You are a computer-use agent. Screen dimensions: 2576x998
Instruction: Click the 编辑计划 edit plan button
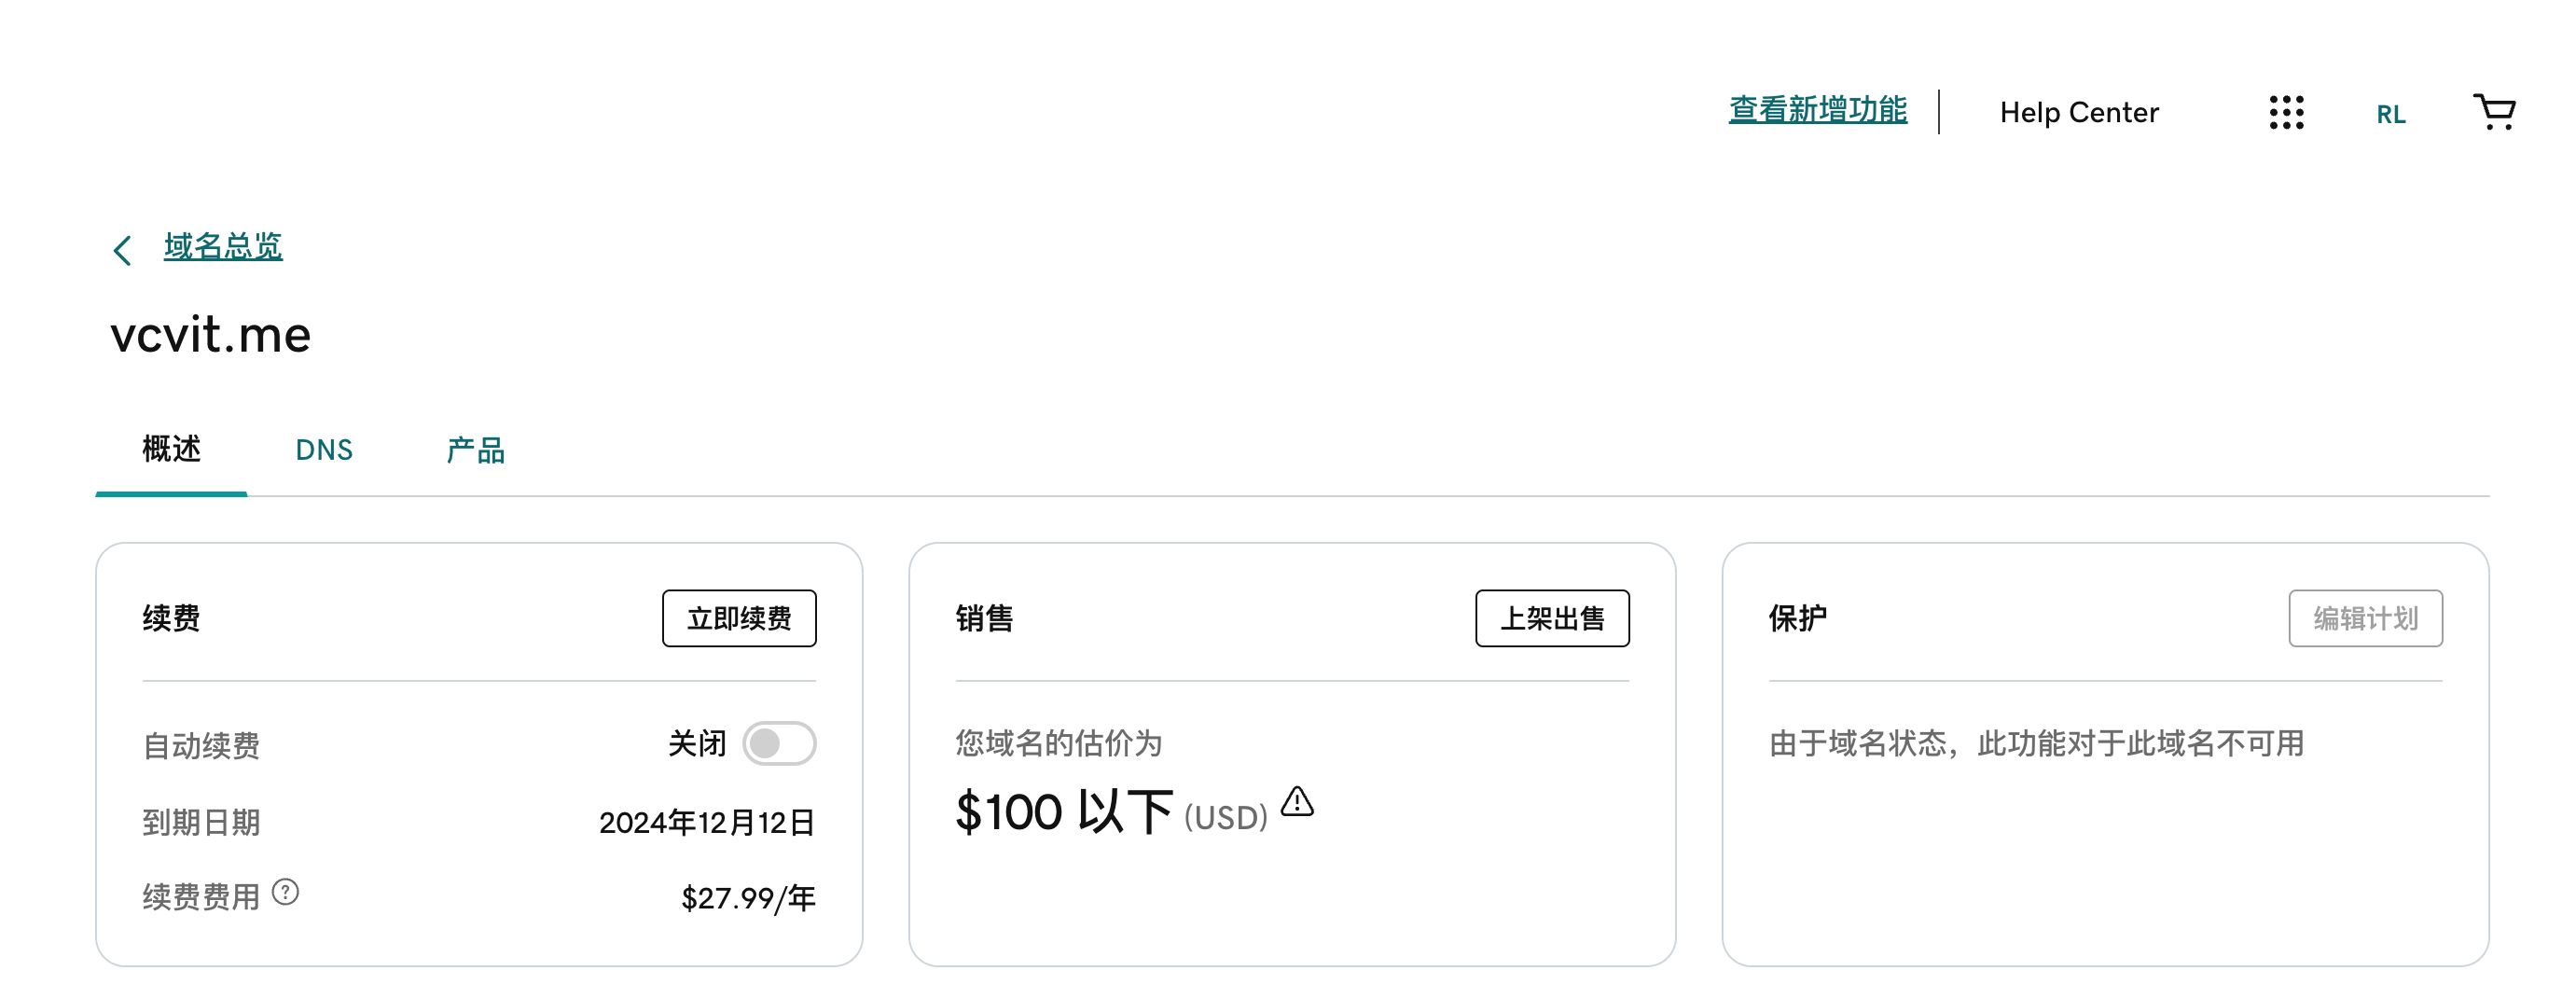tap(2365, 618)
